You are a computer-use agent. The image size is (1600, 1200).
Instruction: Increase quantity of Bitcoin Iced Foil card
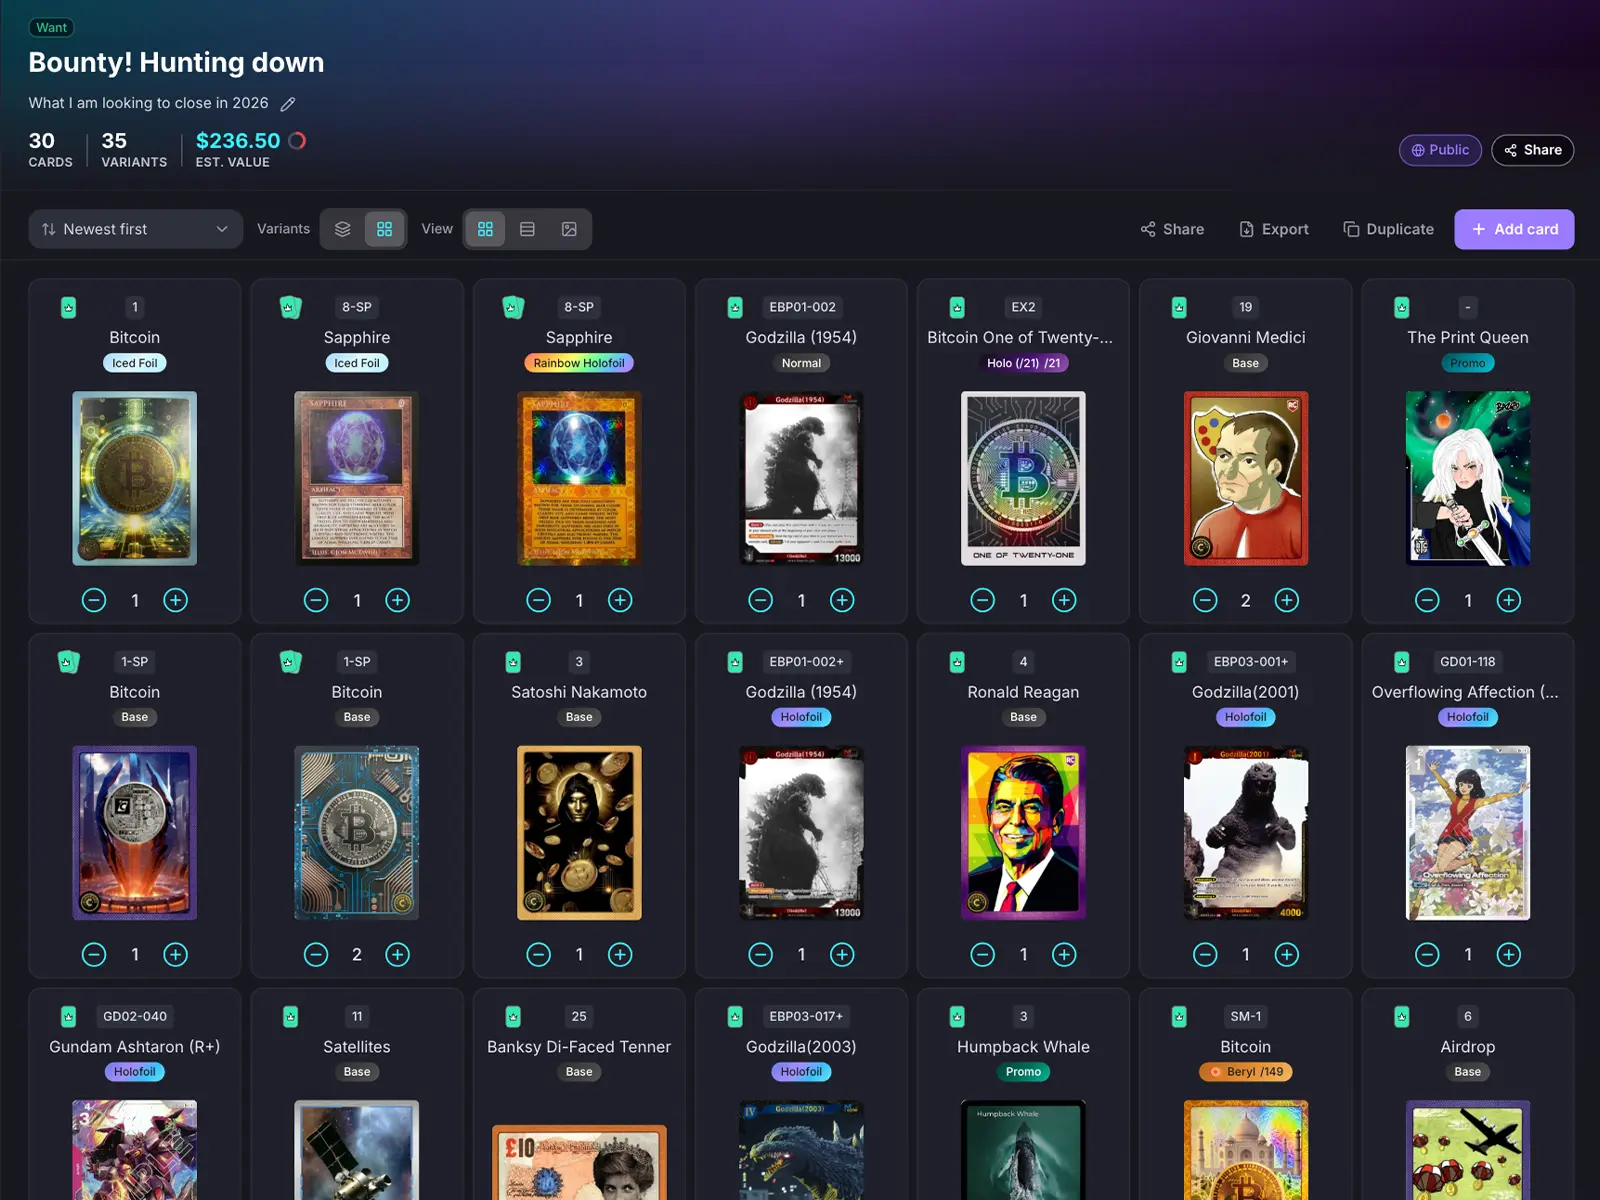click(x=176, y=600)
